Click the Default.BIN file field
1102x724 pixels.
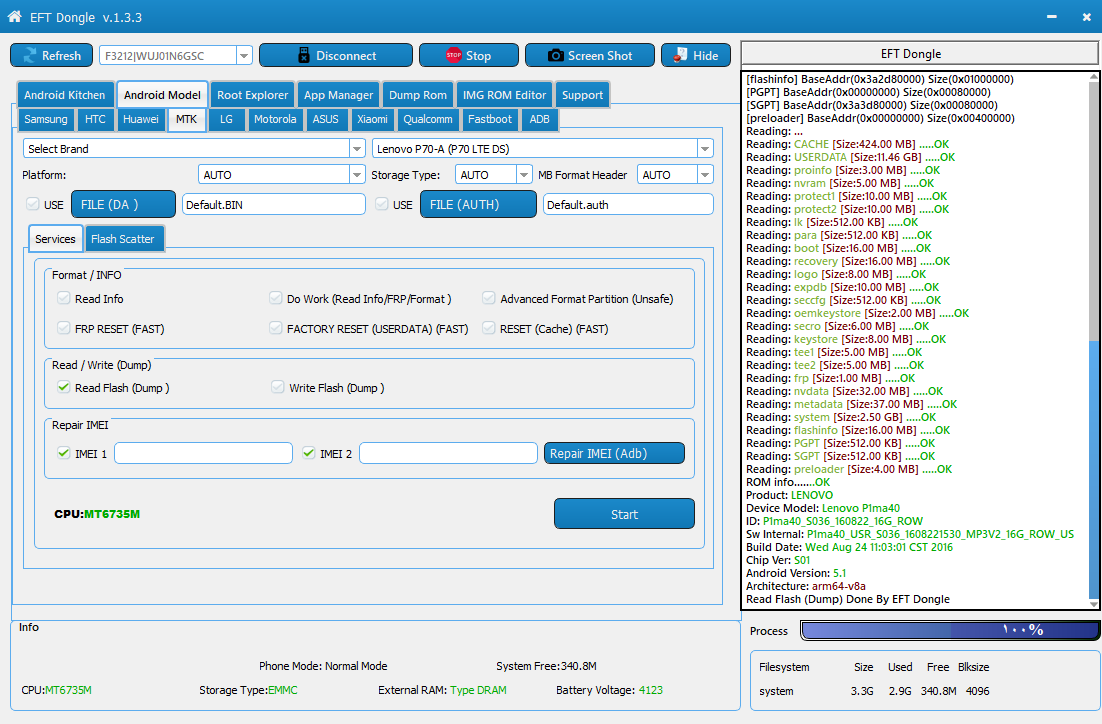coord(274,205)
